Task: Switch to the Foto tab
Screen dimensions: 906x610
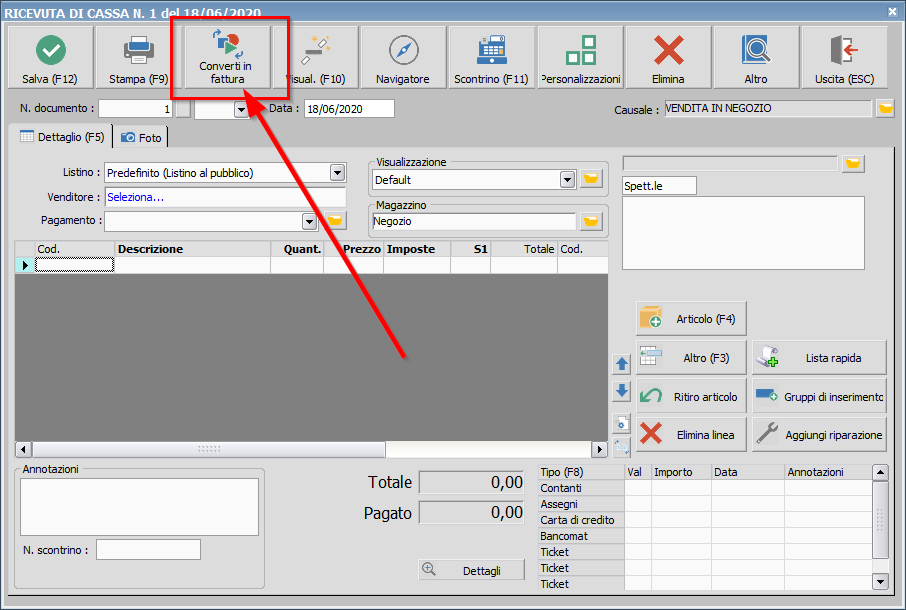Action: 141,137
